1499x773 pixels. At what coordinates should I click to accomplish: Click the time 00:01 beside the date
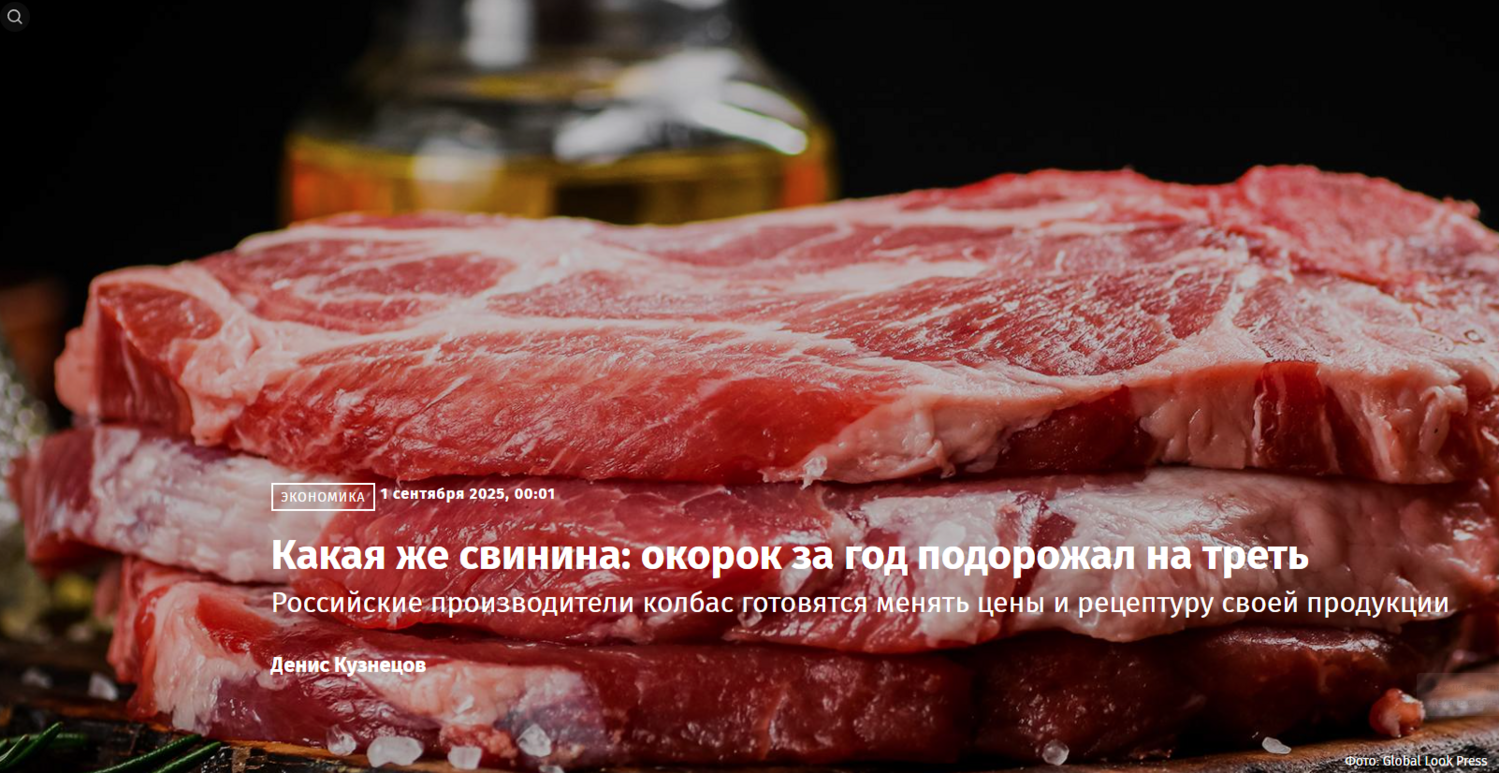click(x=535, y=494)
